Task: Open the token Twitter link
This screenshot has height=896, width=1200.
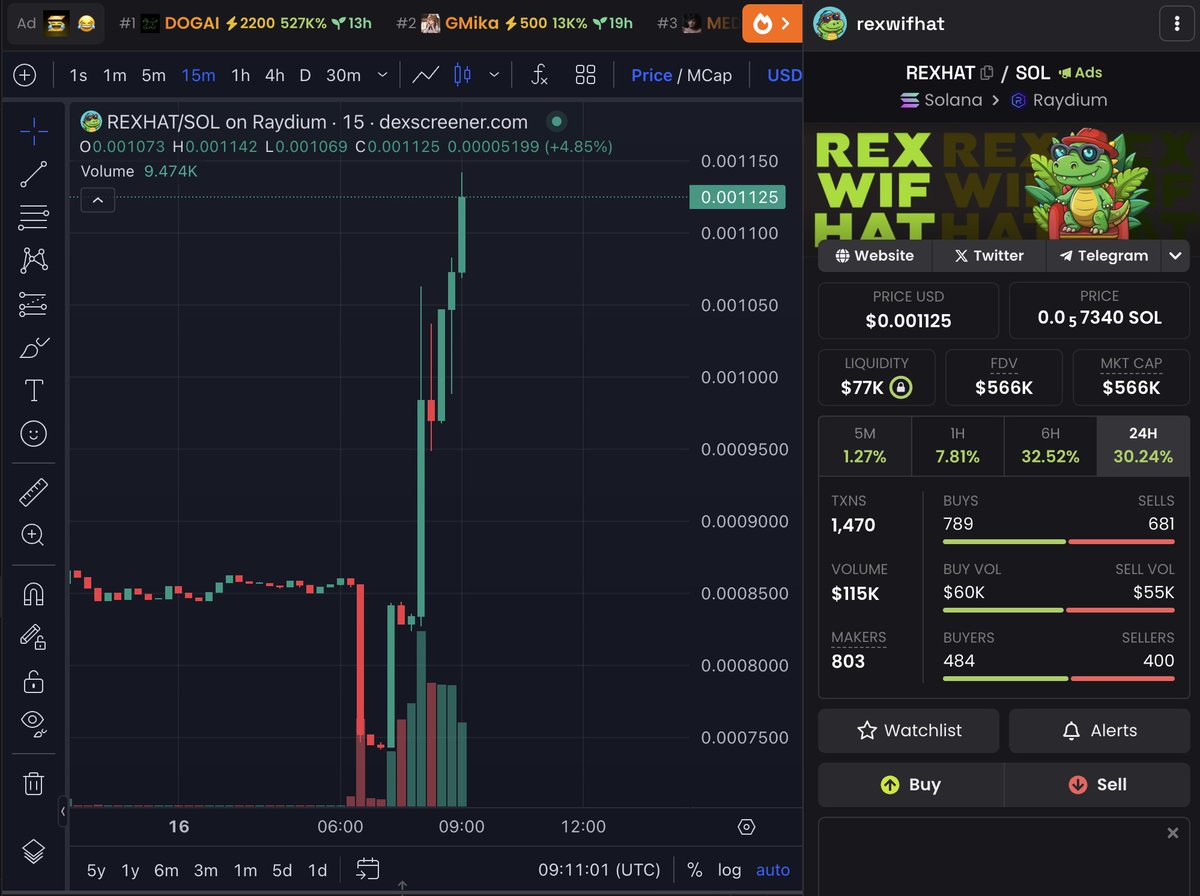Action: pos(989,255)
